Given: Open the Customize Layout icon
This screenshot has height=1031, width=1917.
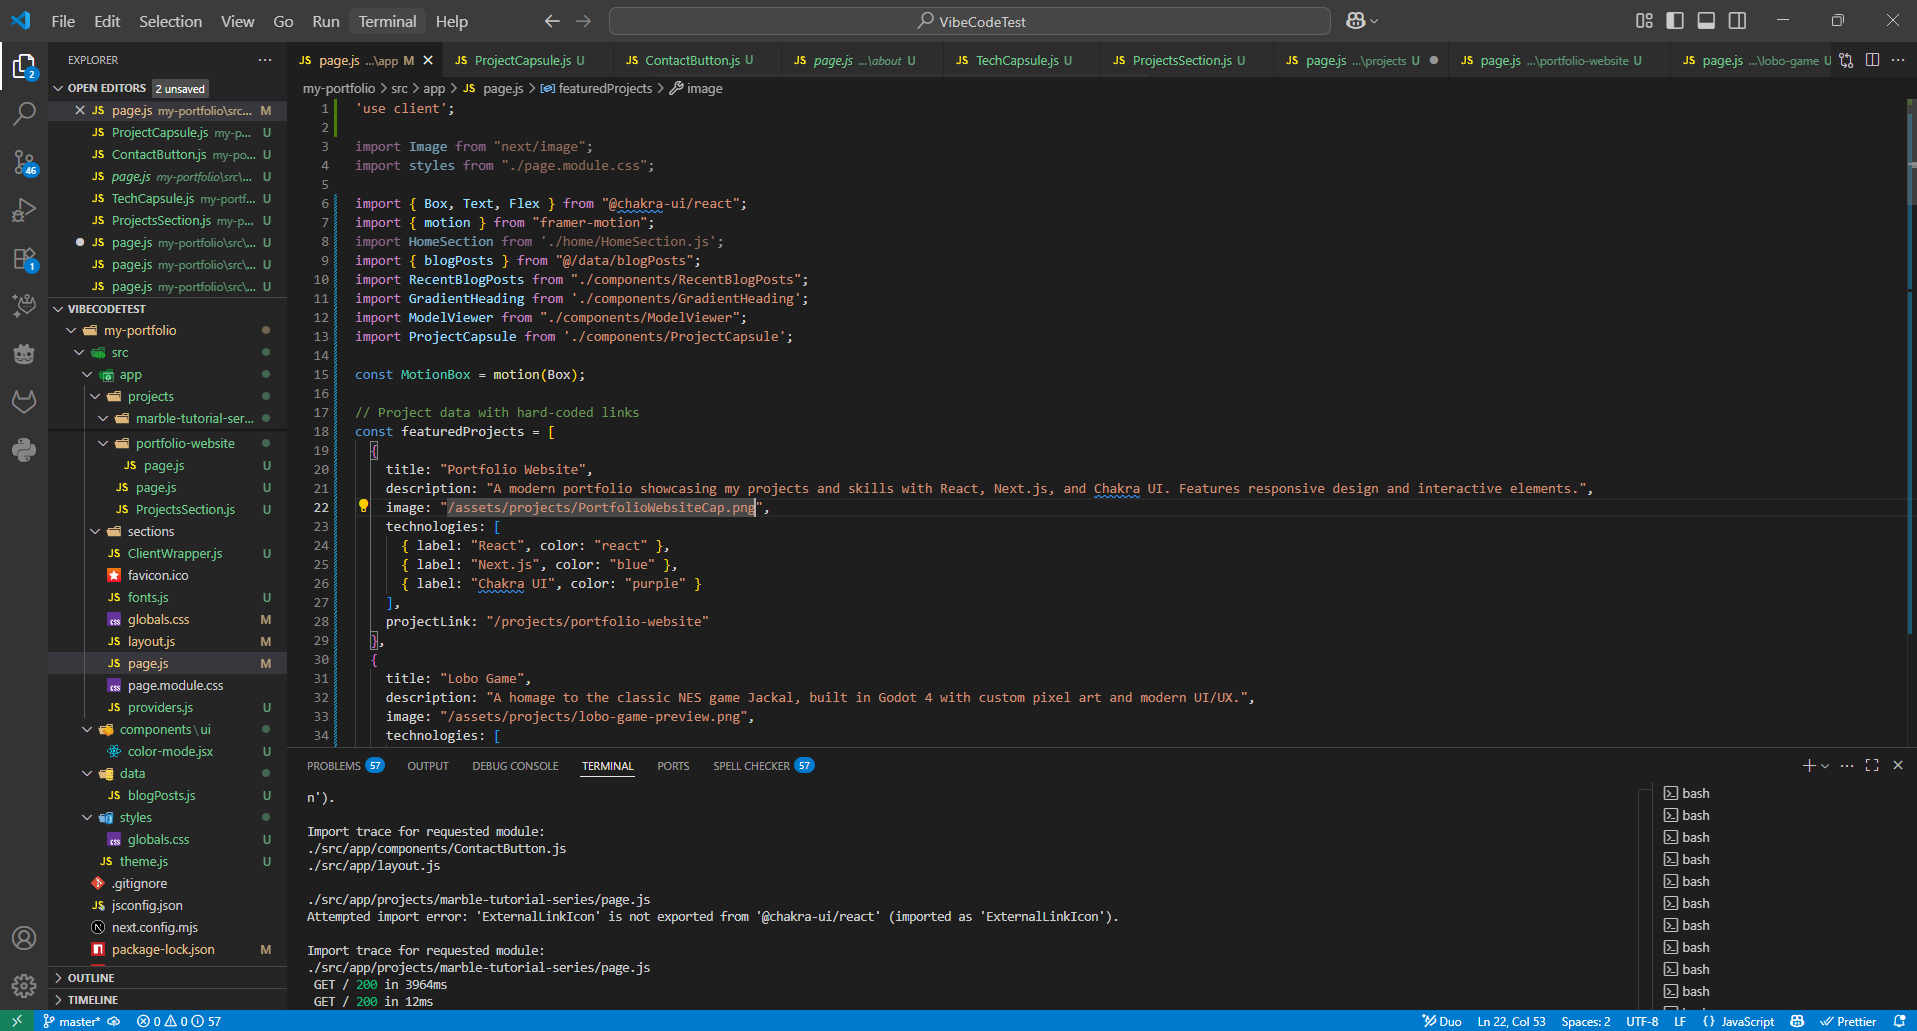Looking at the screenshot, I should (1644, 21).
